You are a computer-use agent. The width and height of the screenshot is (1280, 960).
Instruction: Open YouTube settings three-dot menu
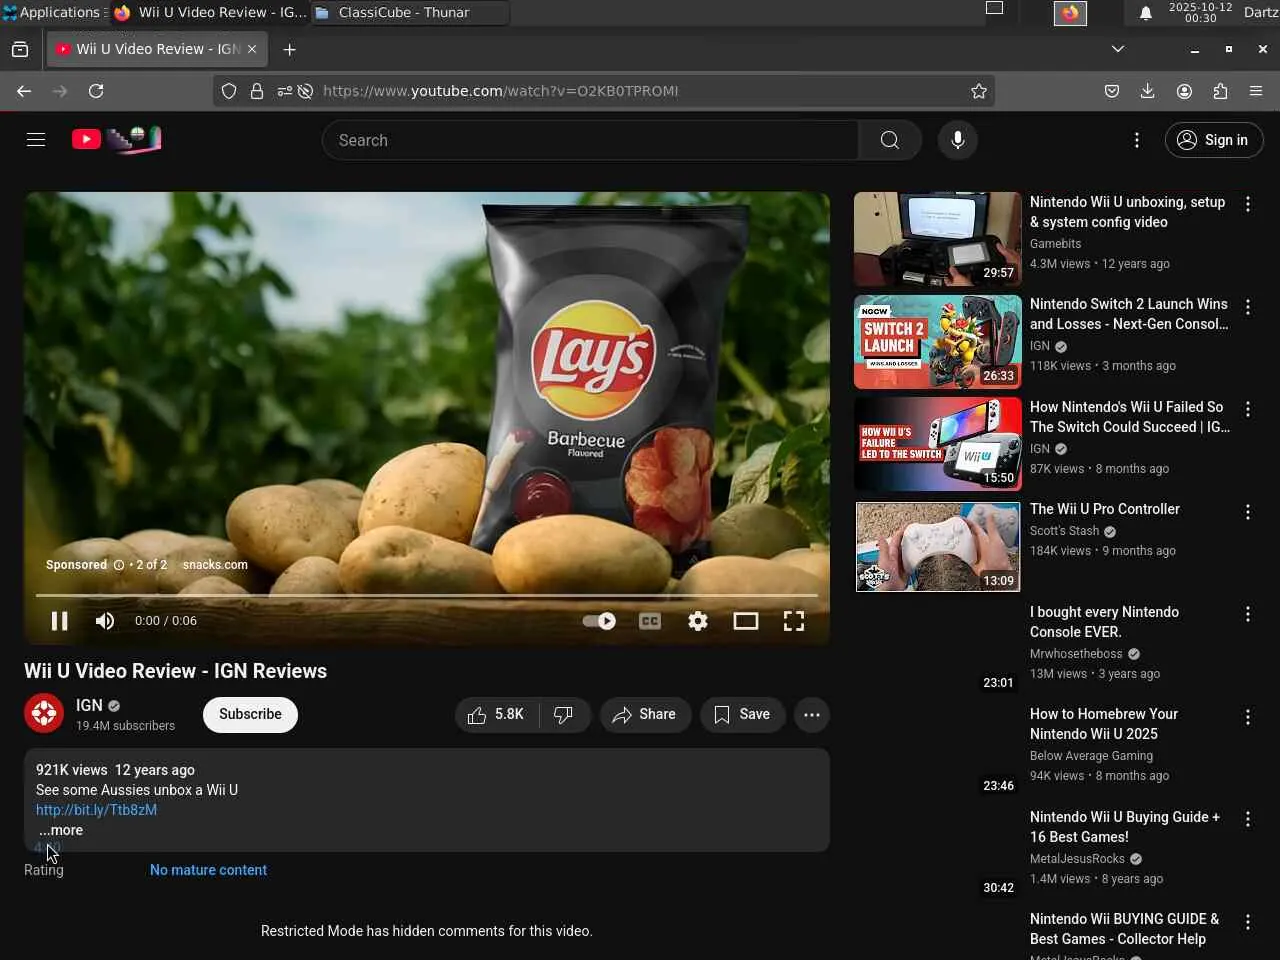pos(1136,140)
